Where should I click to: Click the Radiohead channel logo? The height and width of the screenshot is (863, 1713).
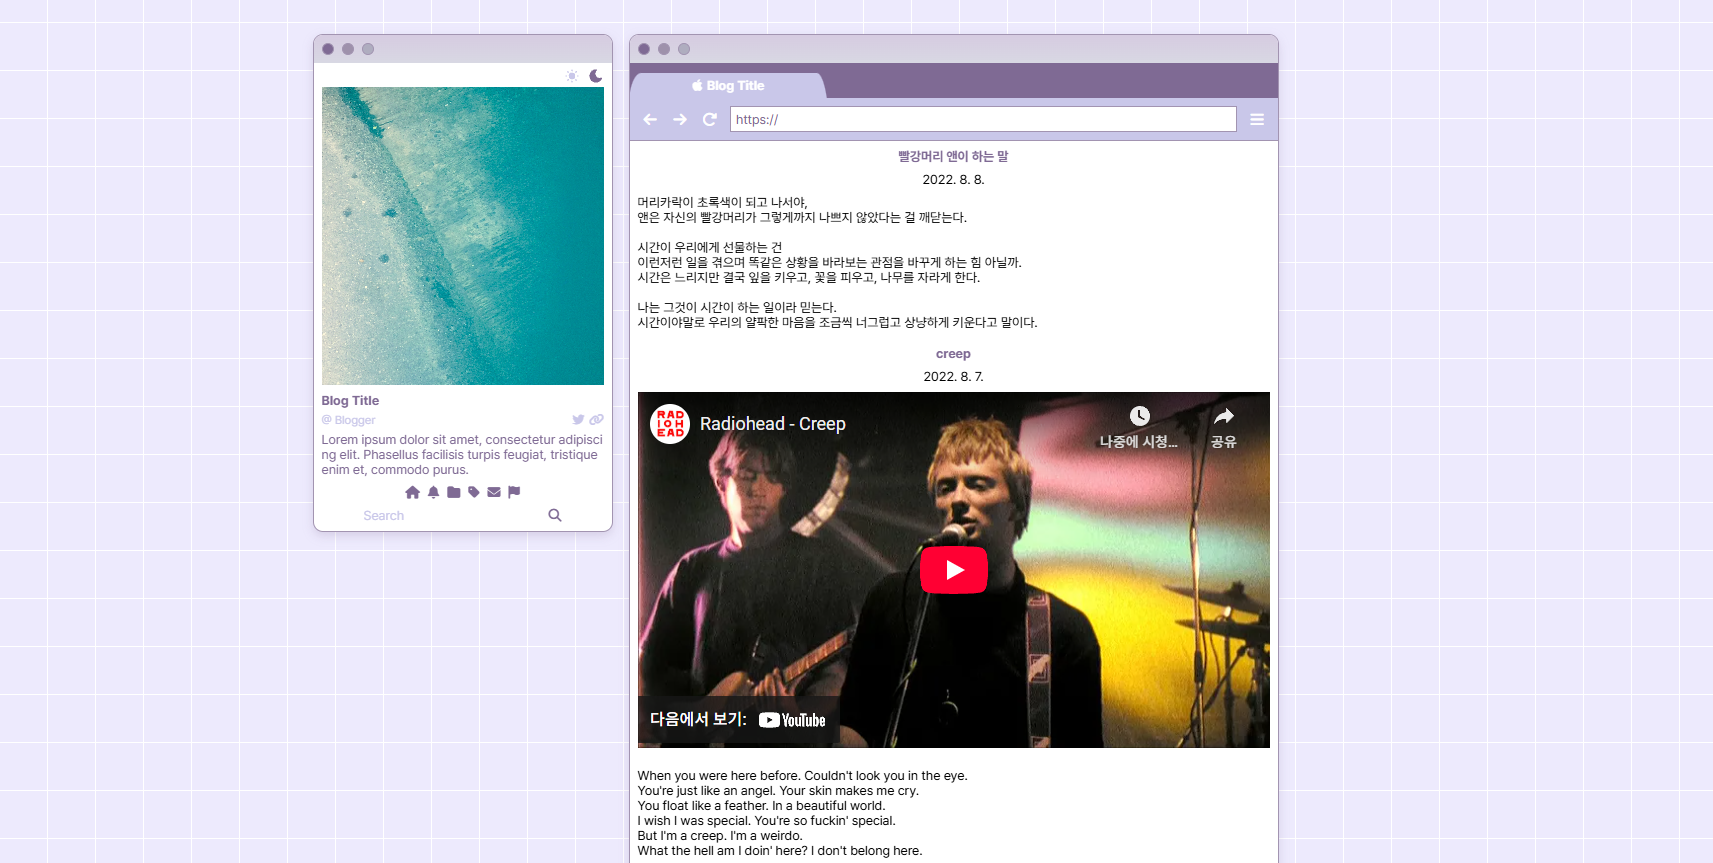pyautogui.click(x=670, y=424)
